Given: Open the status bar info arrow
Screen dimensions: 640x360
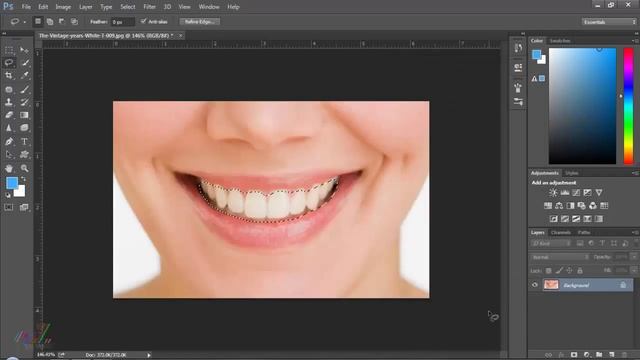Looking at the screenshot, I should click(x=149, y=355).
